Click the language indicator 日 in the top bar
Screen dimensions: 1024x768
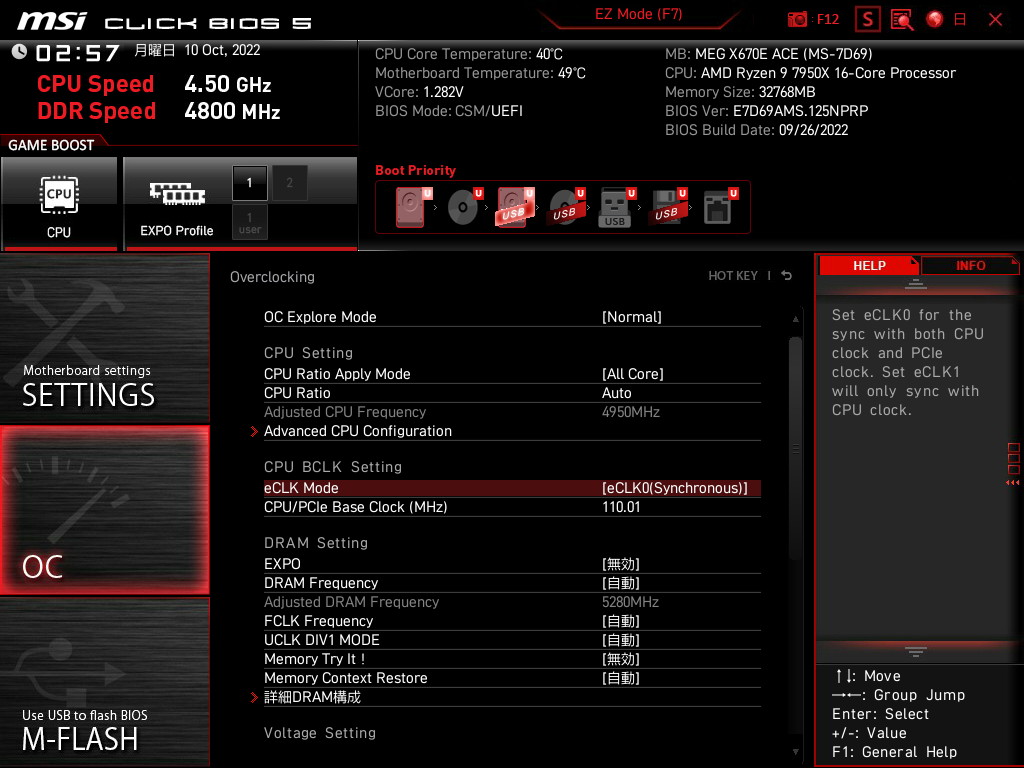click(960, 19)
